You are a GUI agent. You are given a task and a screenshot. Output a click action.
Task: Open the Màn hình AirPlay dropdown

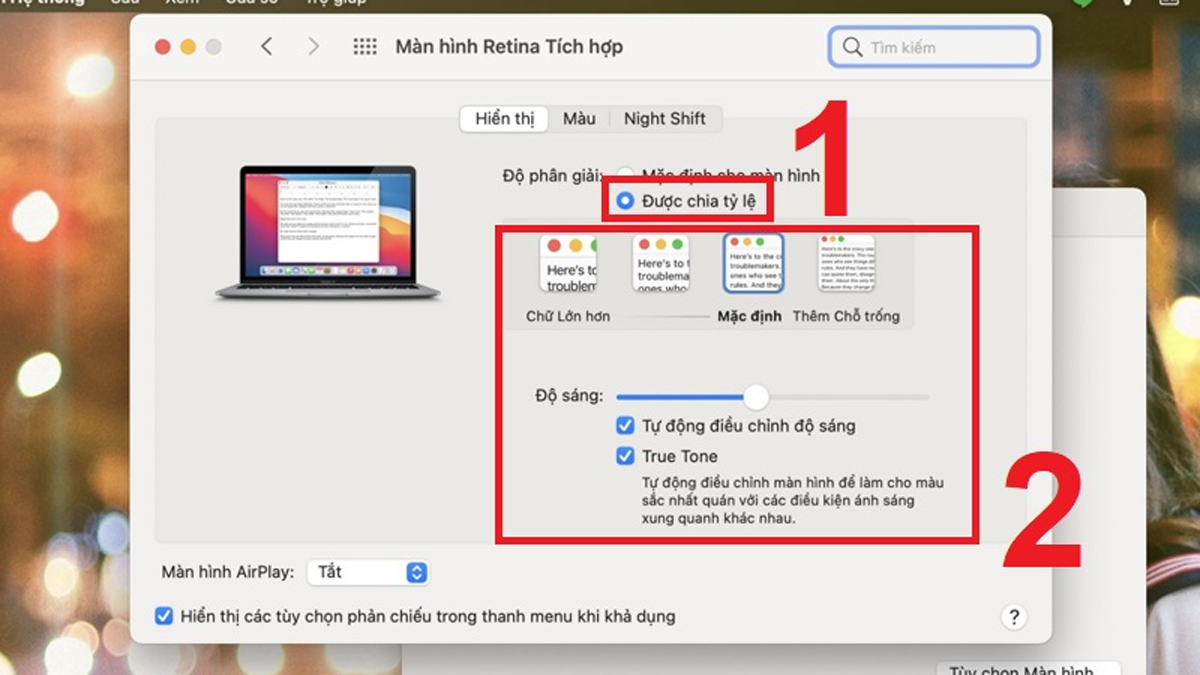coord(368,572)
